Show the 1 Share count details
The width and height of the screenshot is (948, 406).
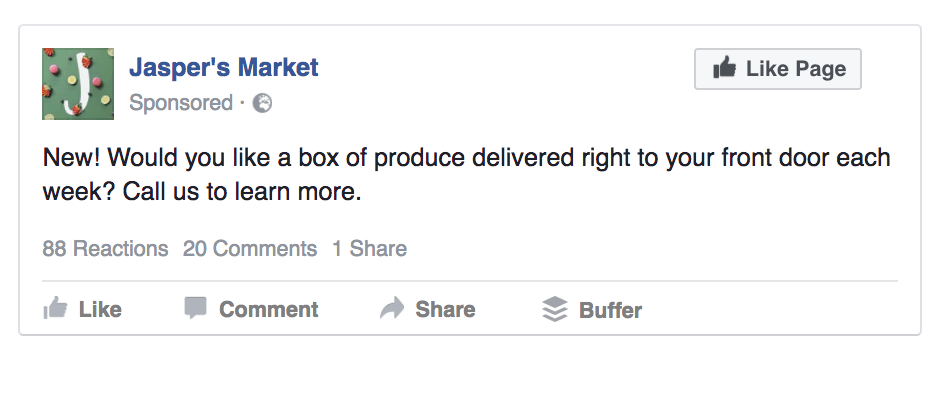click(x=369, y=249)
